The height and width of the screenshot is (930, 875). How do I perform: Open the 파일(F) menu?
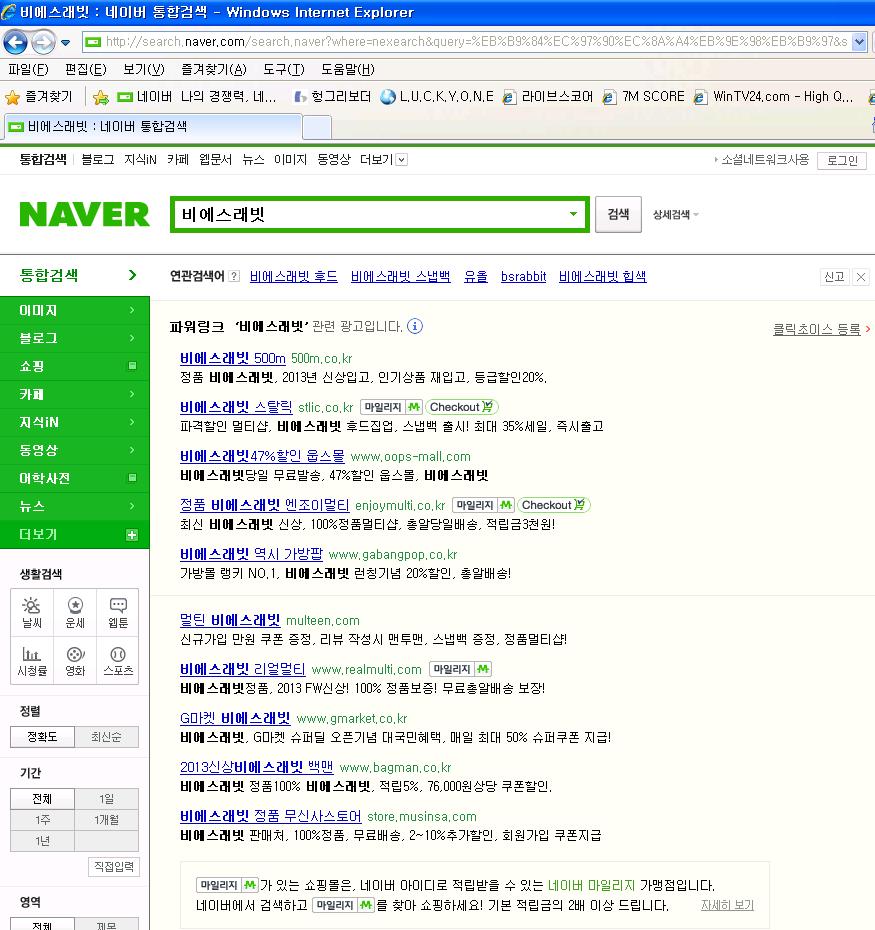[x=28, y=69]
